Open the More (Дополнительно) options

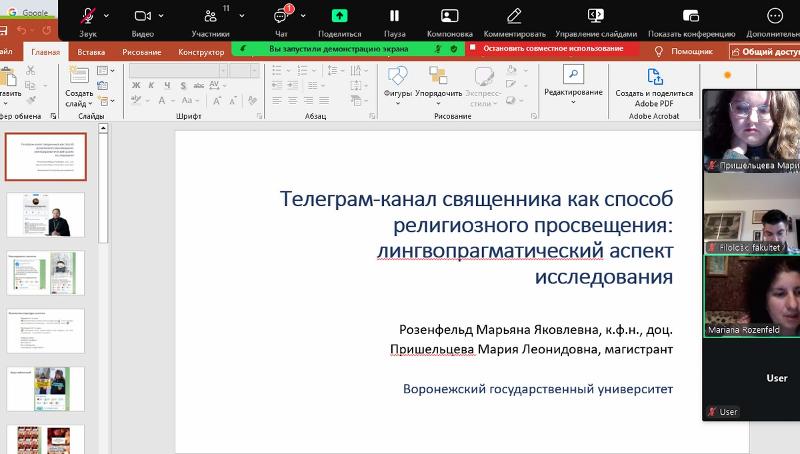pyautogui.click(x=775, y=16)
